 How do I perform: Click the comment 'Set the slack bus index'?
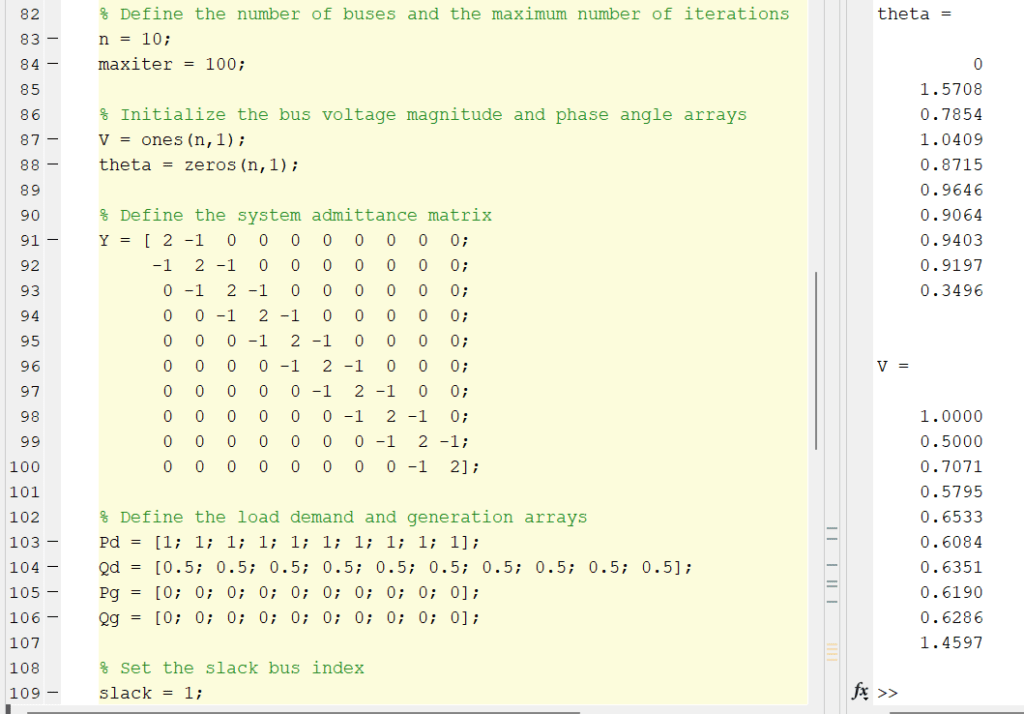tap(242, 668)
